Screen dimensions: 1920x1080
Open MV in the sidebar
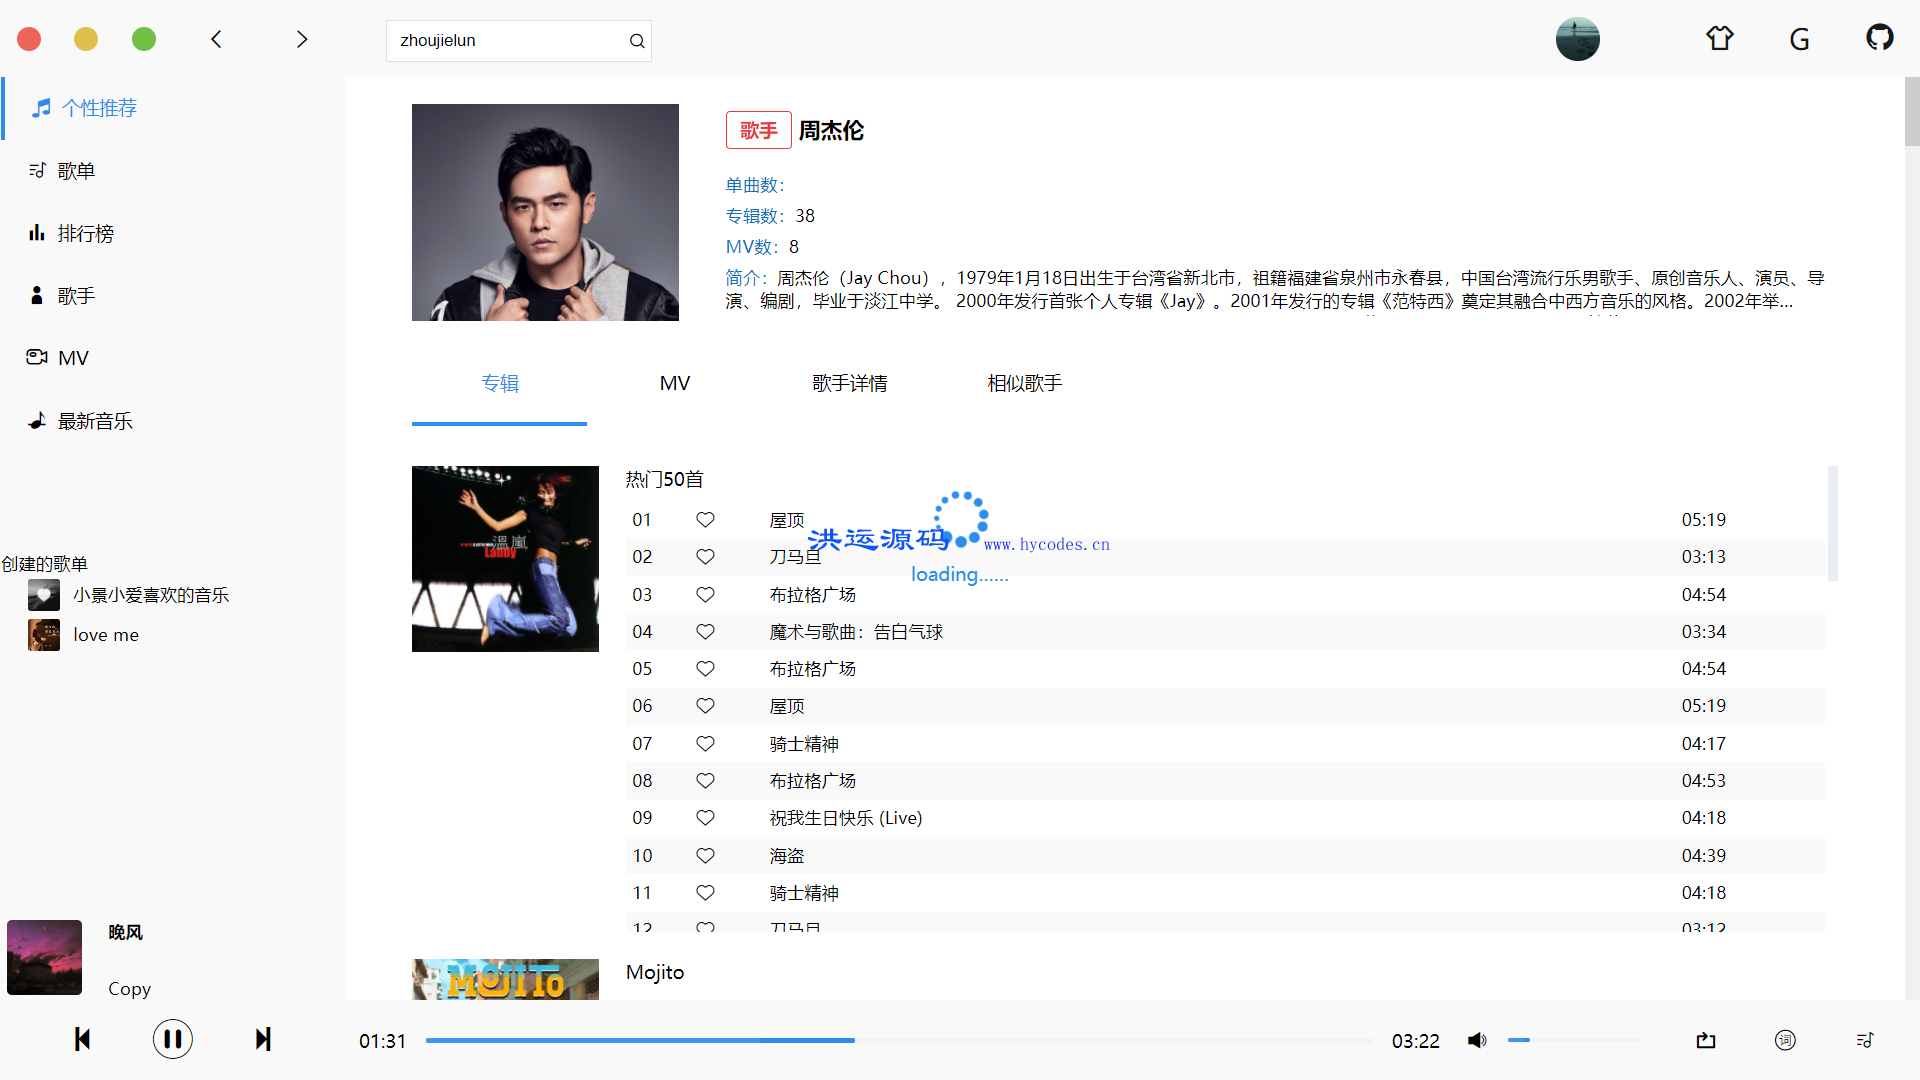coord(57,358)
